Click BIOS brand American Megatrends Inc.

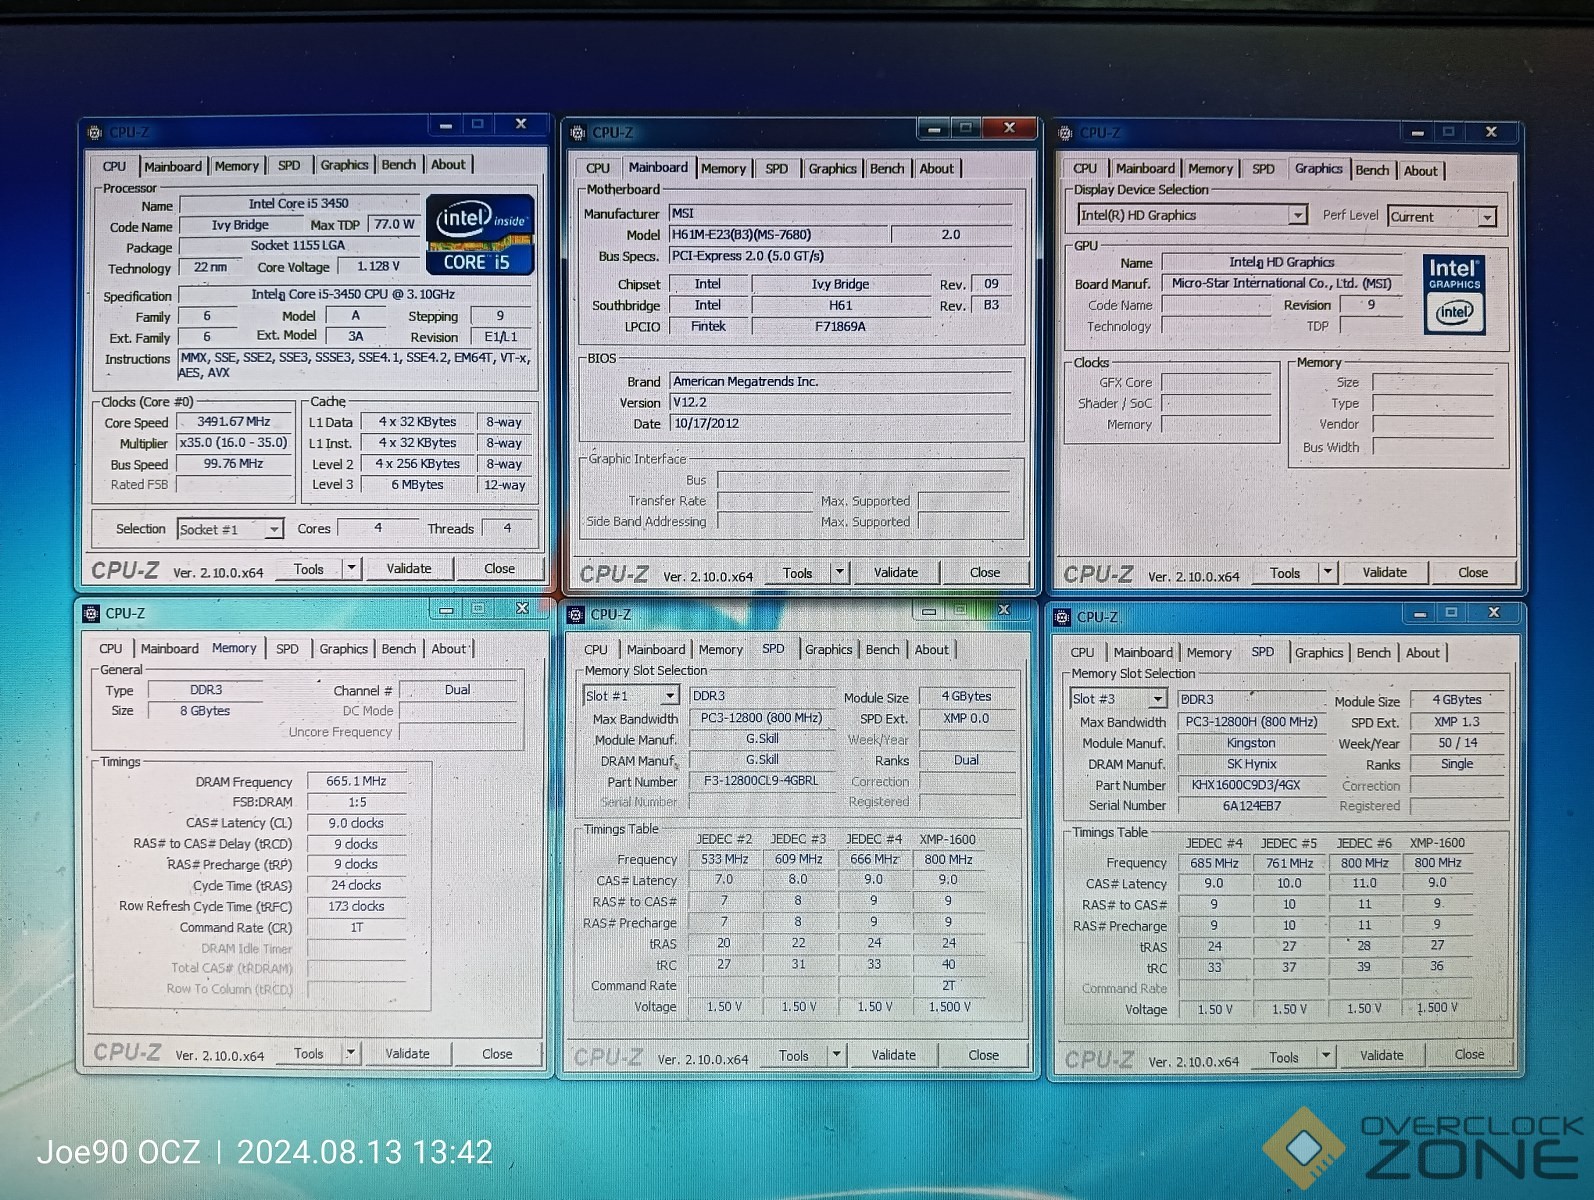point(840,381)
